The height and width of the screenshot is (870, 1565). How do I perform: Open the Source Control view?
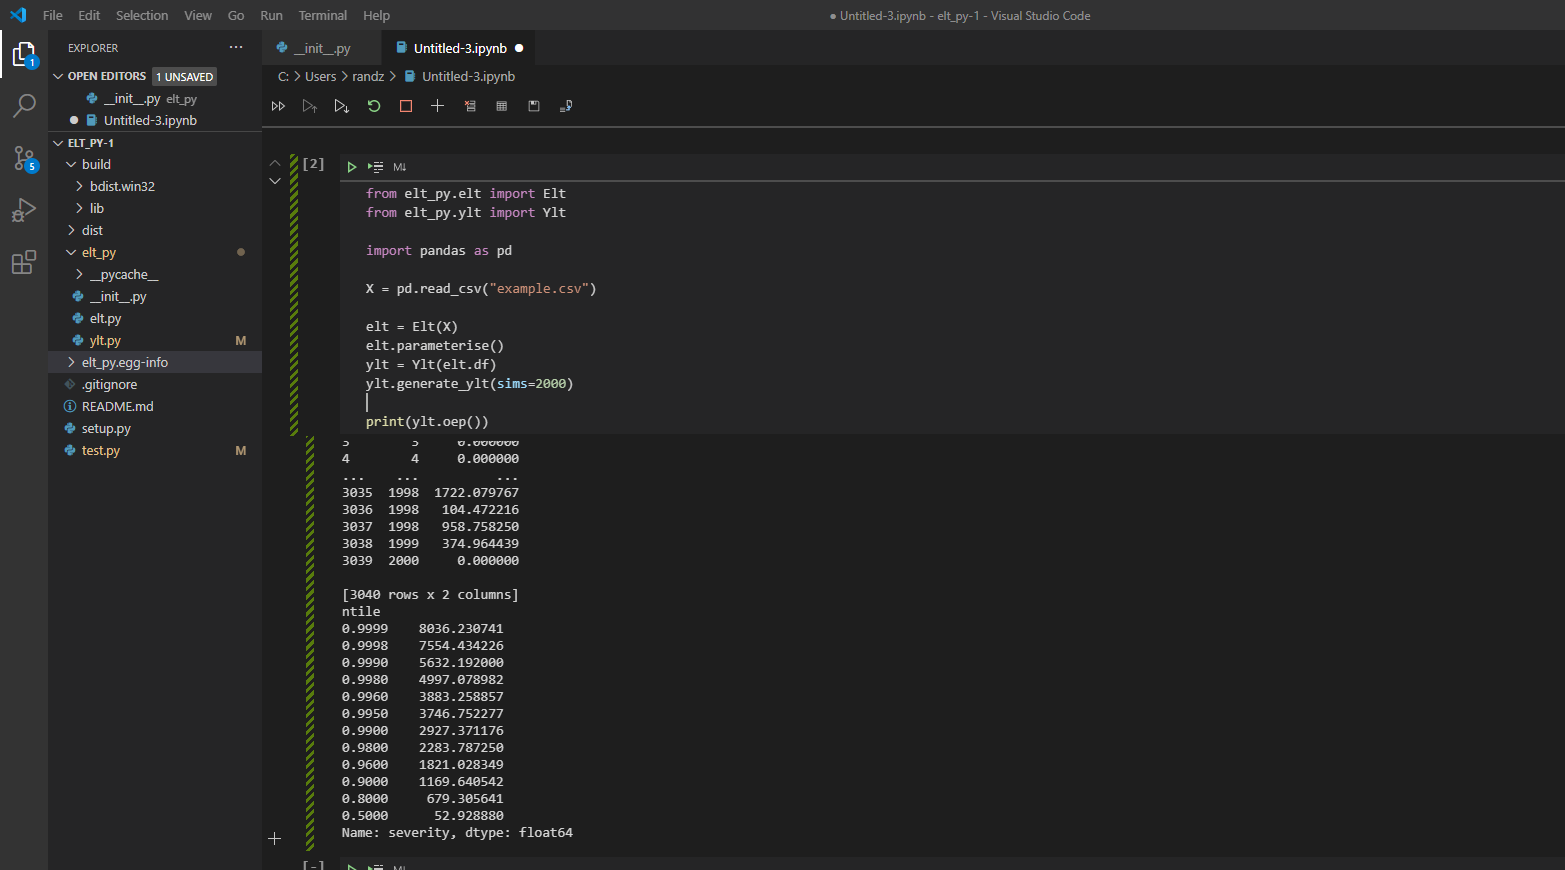point(24,158)
